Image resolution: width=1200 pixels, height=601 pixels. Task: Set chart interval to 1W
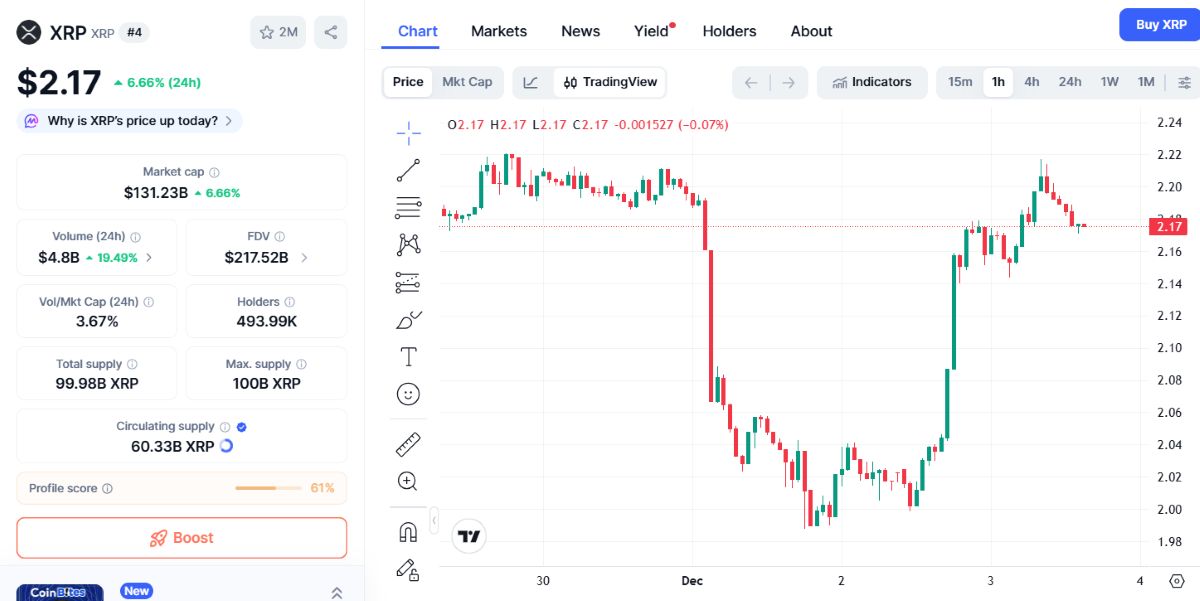(x=1109, y=82)
